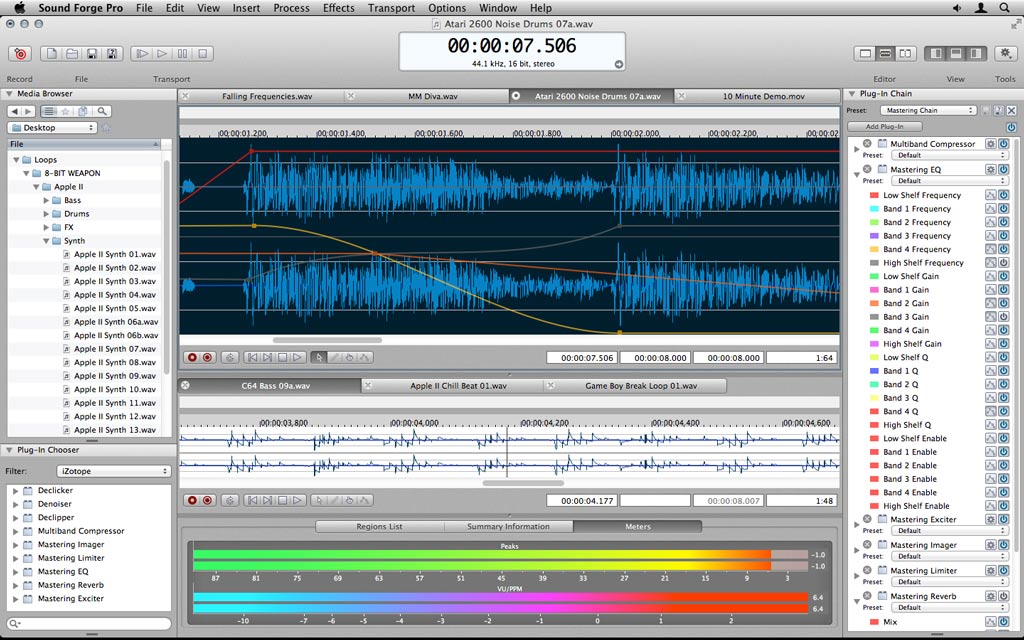Remove the Mastering EQ plug-in from the chain
Viewport: 1024px width, 640px height.
coord(867,170)
